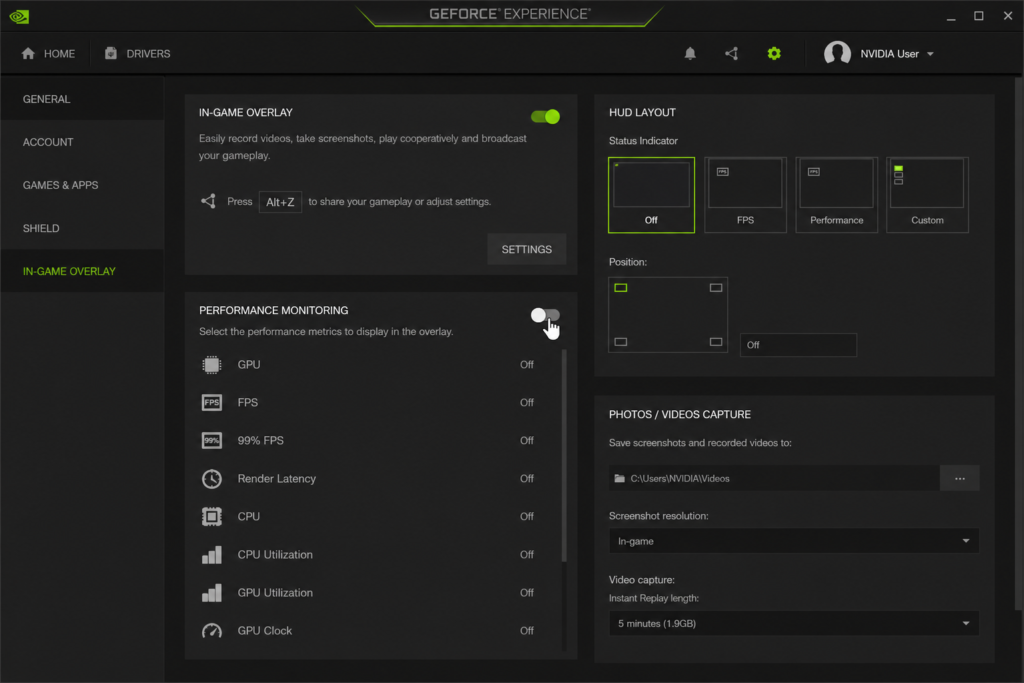Set HUD position to top-left corner
The image size is (1024, 683).
620,287
